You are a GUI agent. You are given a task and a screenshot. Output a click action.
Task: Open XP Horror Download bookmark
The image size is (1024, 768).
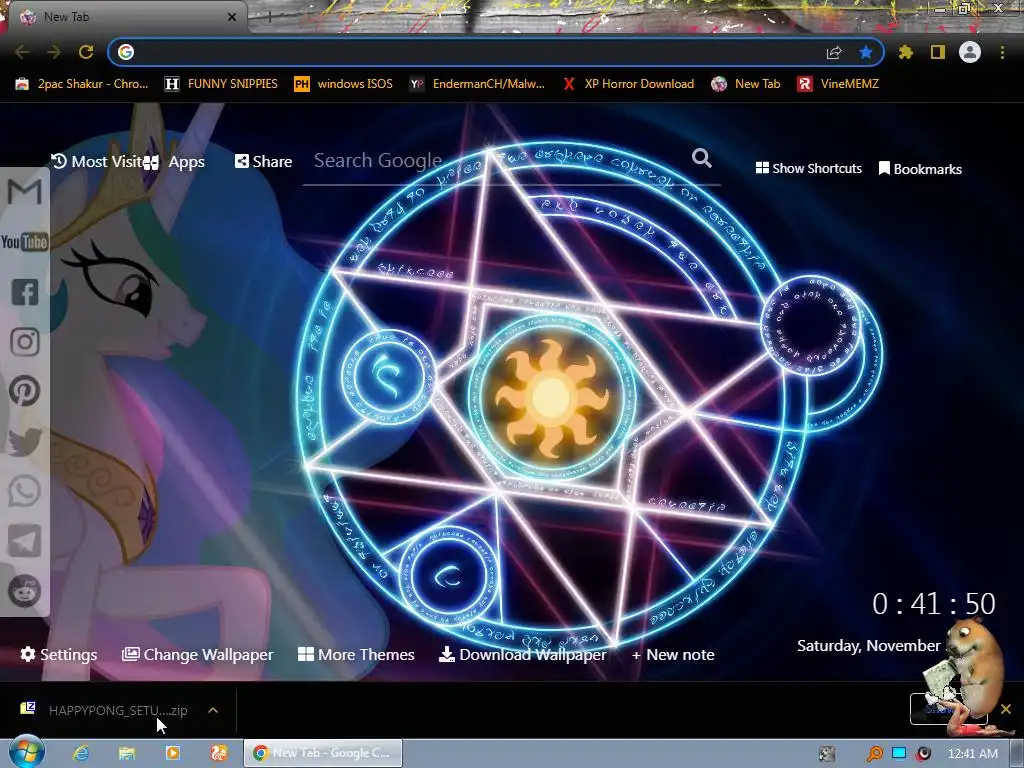[628, 84]
